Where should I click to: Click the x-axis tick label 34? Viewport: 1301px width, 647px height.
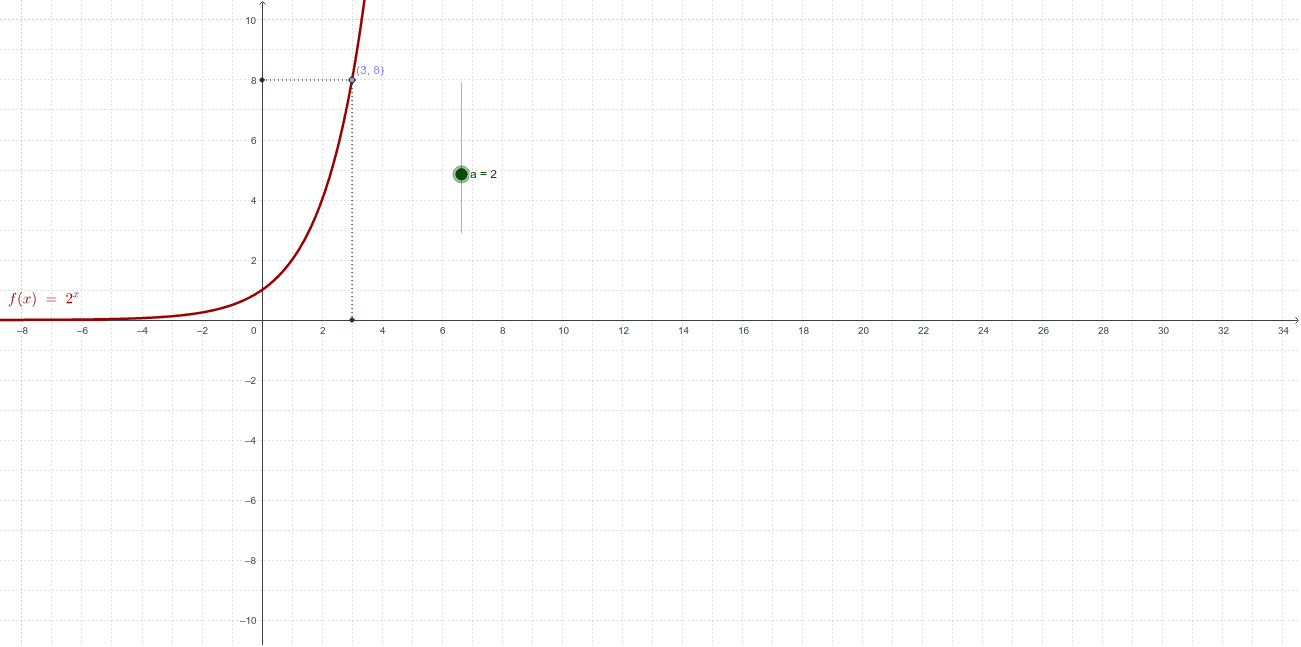tap(1283, 330)
